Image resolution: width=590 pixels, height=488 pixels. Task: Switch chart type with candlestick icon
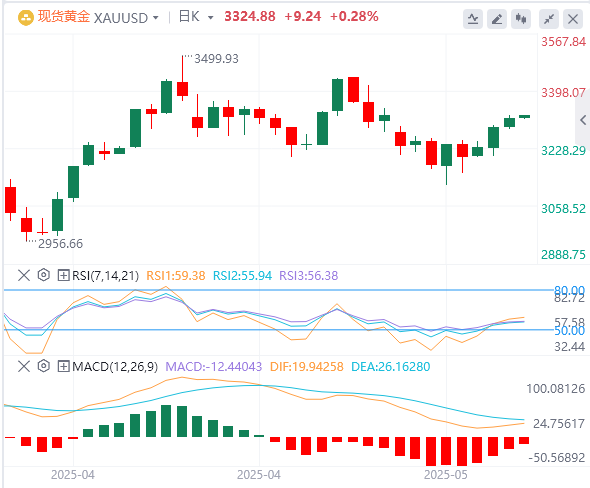pyautogui.click(x=521, y=18)
